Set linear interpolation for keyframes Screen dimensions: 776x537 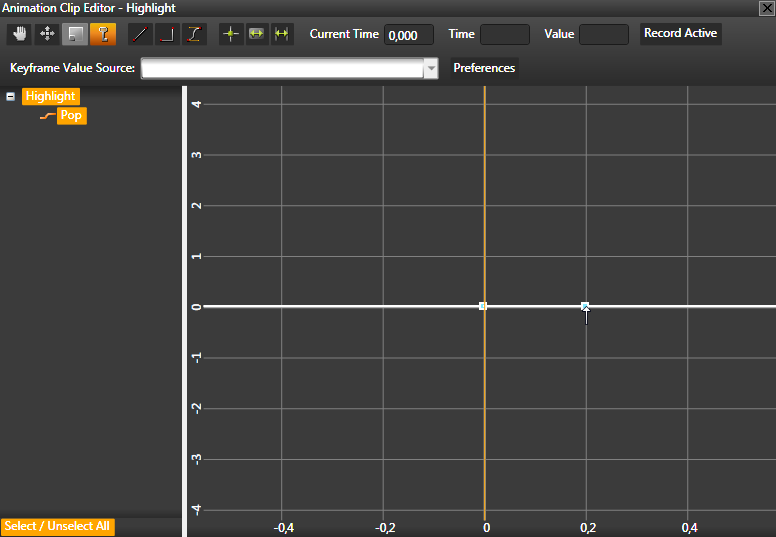pos(140,34)
